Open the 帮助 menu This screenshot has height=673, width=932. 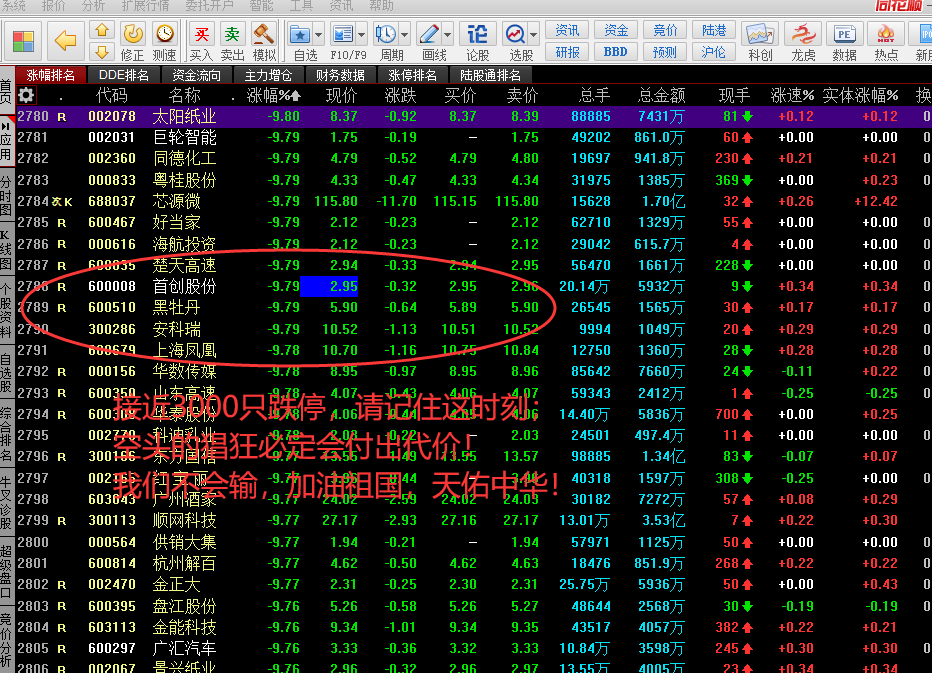[381, 6]
